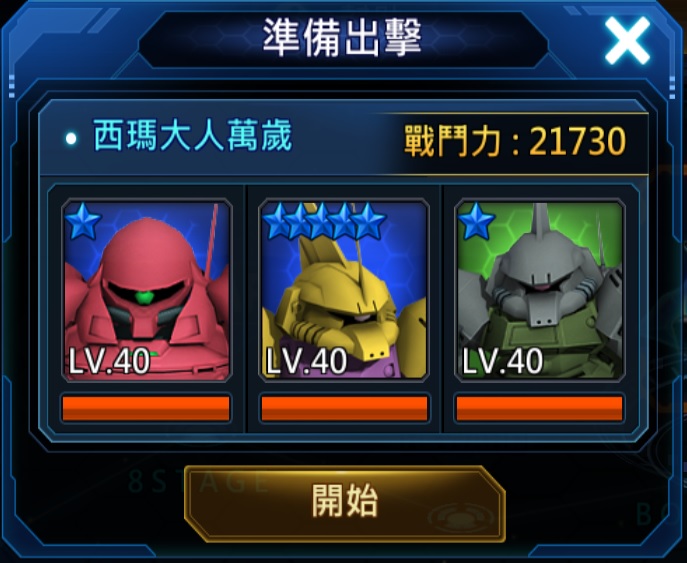Select the yellow mech unit portrait
Screen dimensions: 687x563
tap(344, 290)
